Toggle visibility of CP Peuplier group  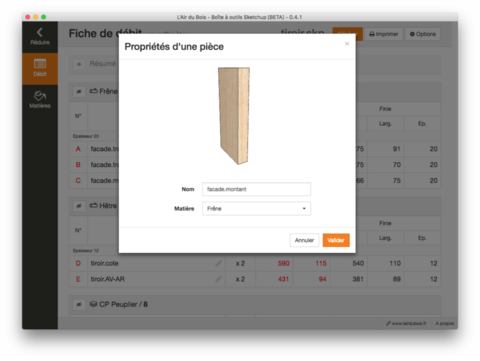[x=79, y=304]
